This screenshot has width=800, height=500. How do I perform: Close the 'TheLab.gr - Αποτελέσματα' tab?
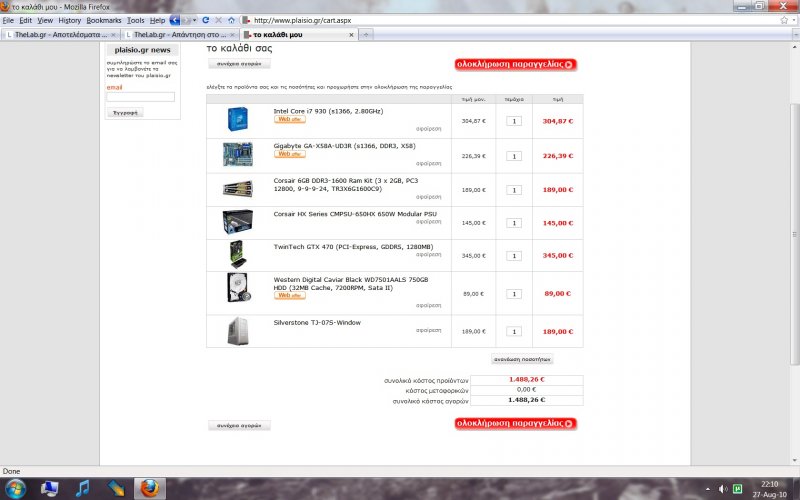(113, 35)
